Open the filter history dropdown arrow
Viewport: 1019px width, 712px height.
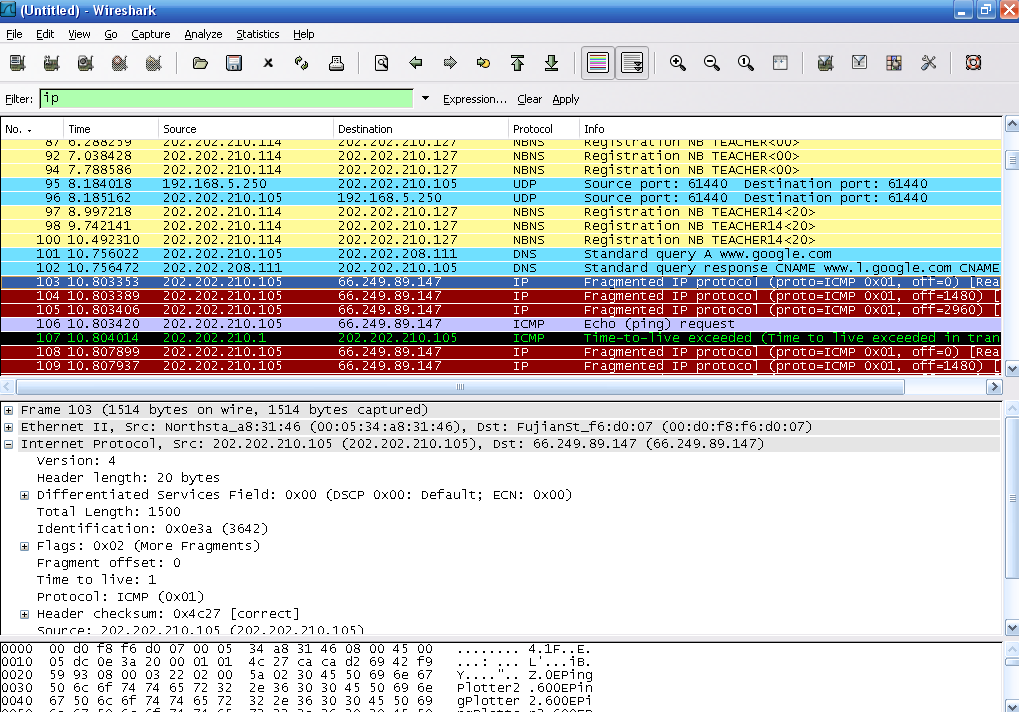425,99
